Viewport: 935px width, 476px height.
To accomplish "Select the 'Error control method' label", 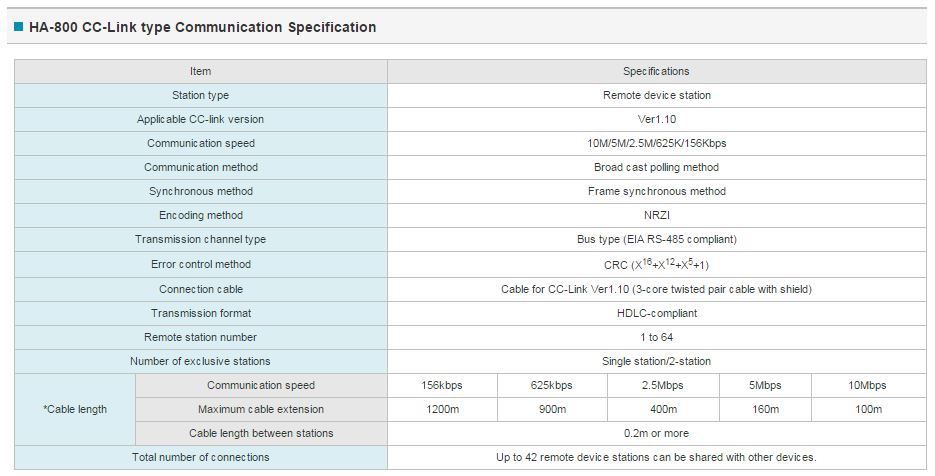I will coord(201,264).
